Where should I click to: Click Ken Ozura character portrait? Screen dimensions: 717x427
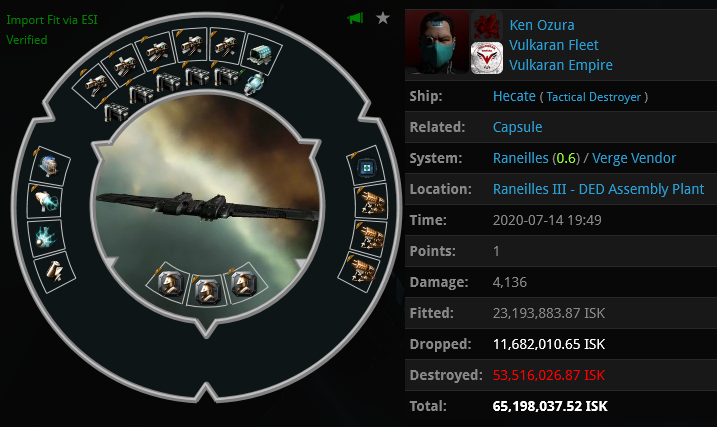[437, 42]
